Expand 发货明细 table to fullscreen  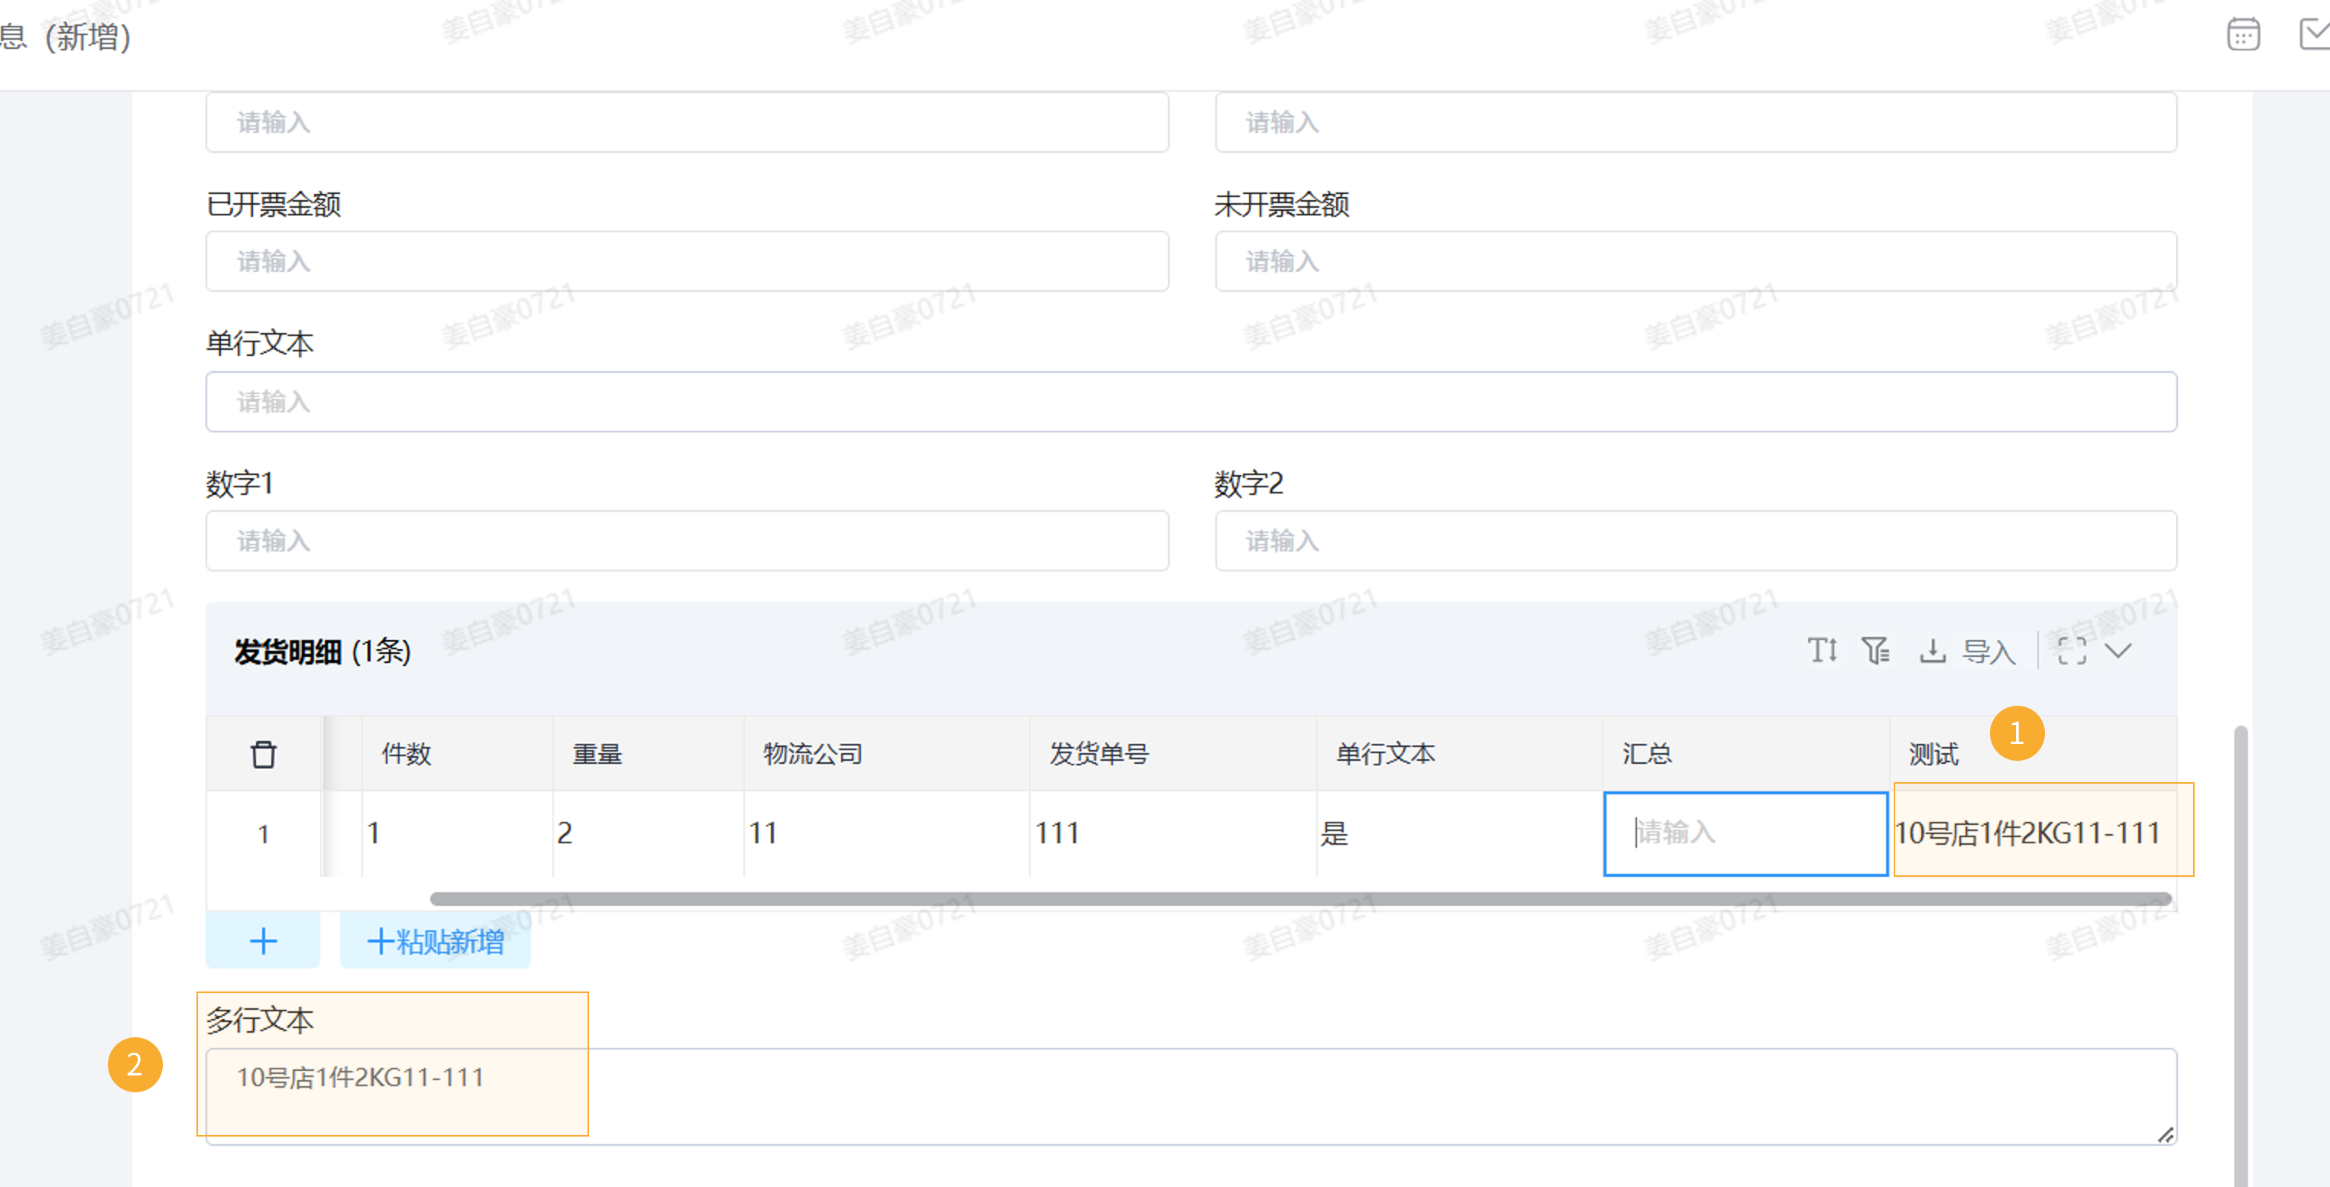(x=2071, y=652)
